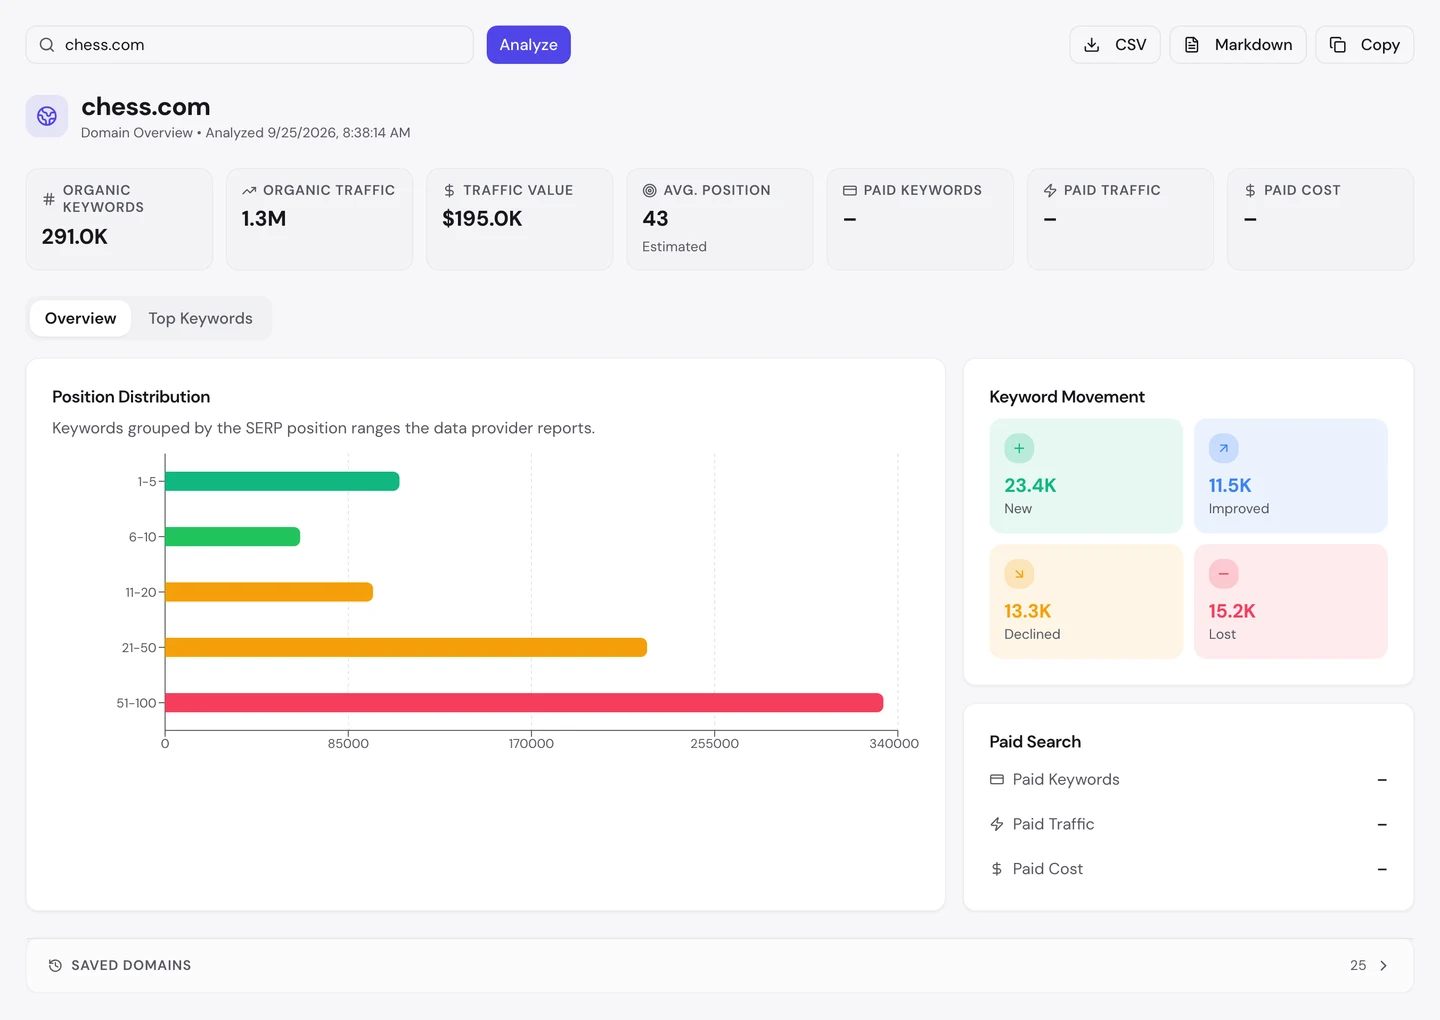Click the Domain Overview analyzed timestamp text
Viewport: 1440px width, 1020px height.
coord(246,132)
